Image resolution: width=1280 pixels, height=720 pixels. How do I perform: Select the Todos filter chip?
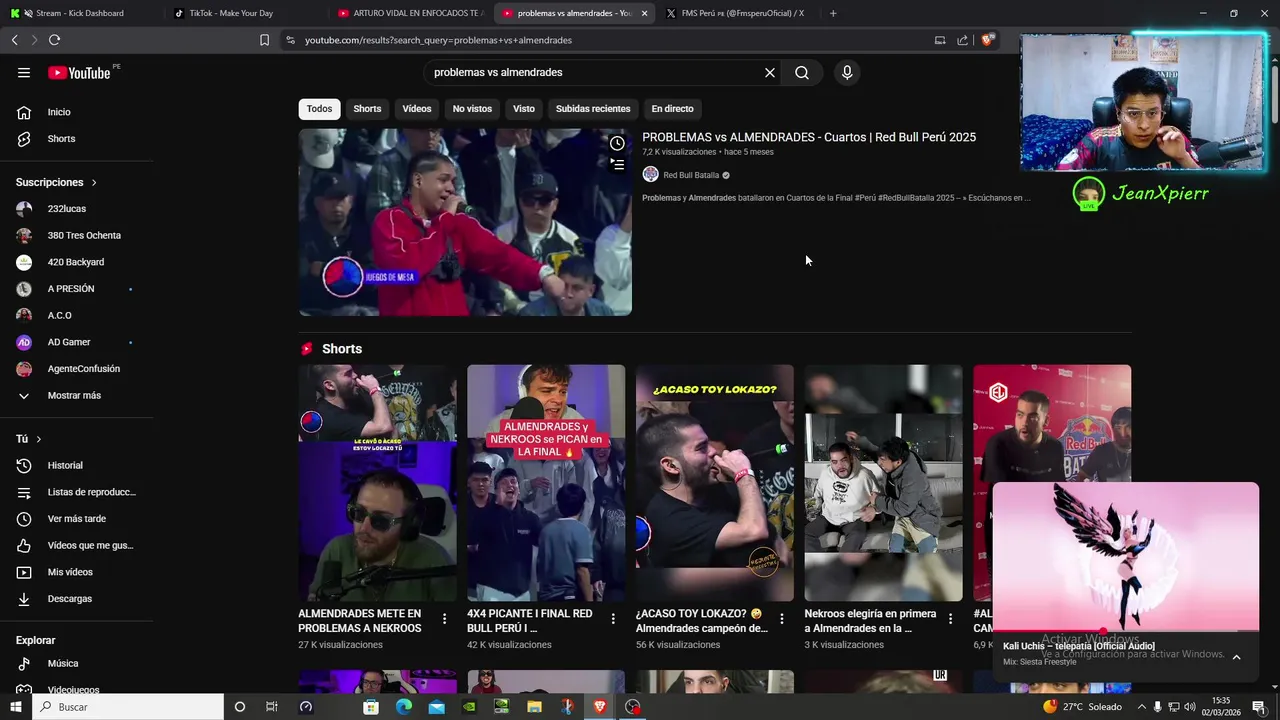tap(319, 109)
